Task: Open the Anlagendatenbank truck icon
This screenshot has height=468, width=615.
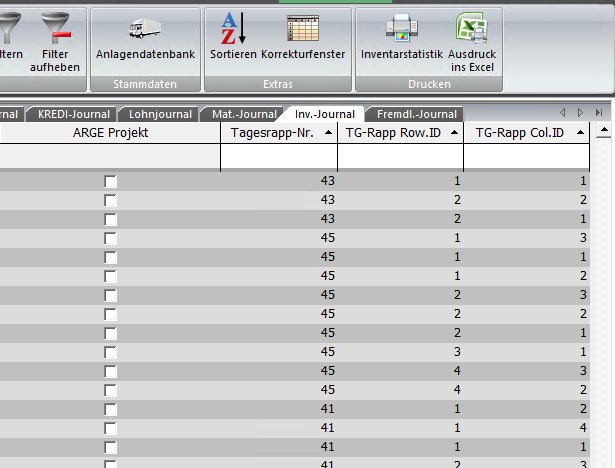Action: pos(145,28)
